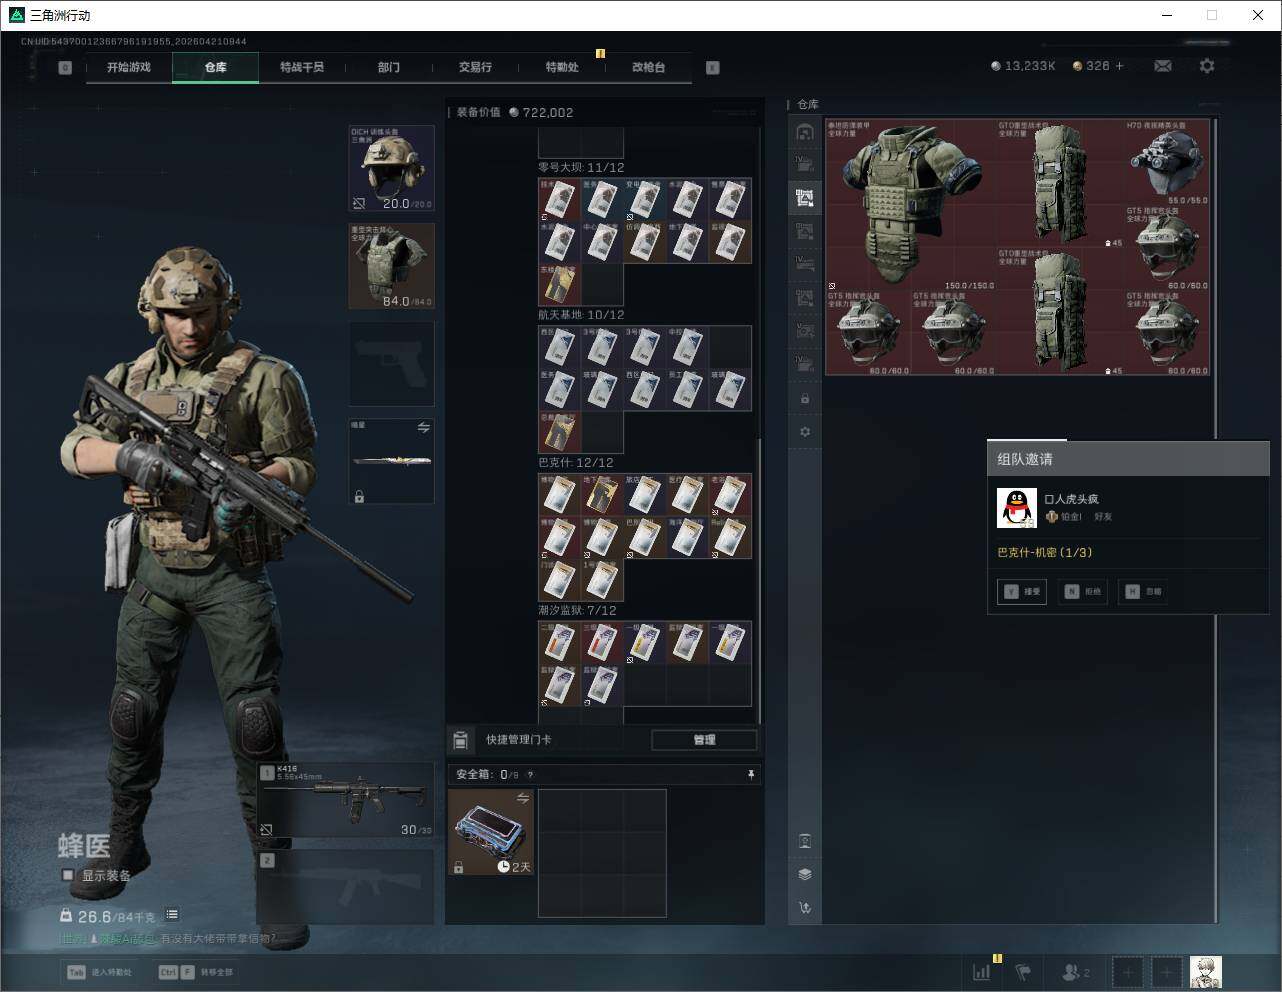Open the 特勤处 tab
This screenshot has width=1282, height=992.
[x=562, y=68]
